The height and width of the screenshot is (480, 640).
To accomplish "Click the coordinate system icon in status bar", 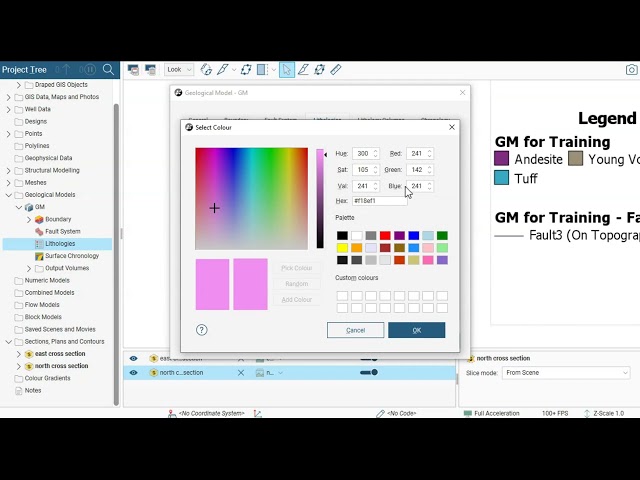I will (x=172, y=413).
